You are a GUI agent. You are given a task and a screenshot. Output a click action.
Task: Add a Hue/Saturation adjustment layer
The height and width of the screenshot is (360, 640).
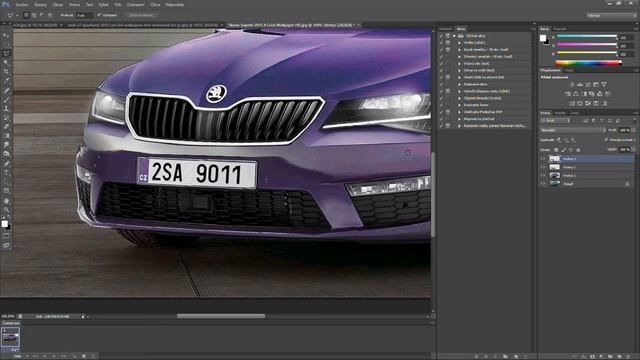pyautogui.click(x=568, y=94)
